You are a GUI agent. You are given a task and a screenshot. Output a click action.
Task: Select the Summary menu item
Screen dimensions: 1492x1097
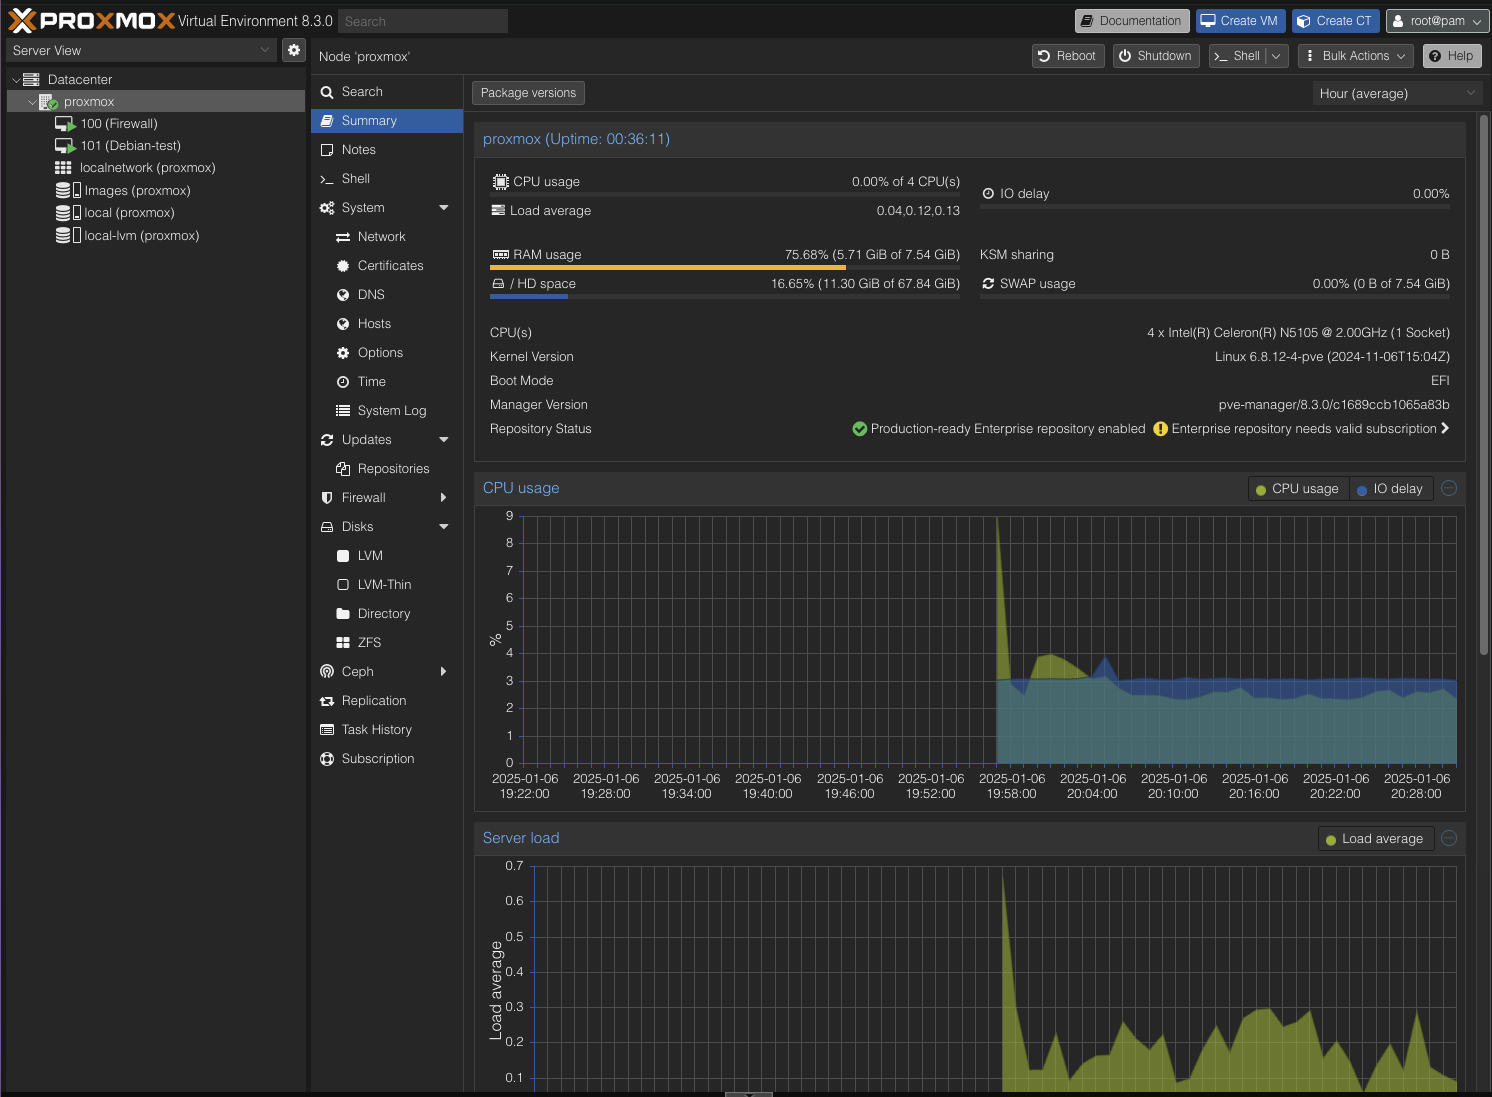pyautogui.click(x=387, y=121)
